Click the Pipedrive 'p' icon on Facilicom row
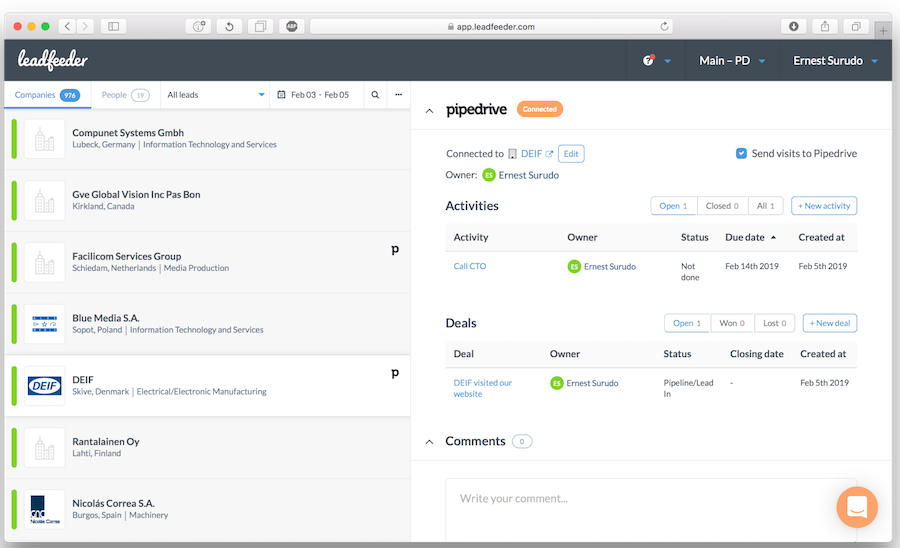 click(395, 250)
